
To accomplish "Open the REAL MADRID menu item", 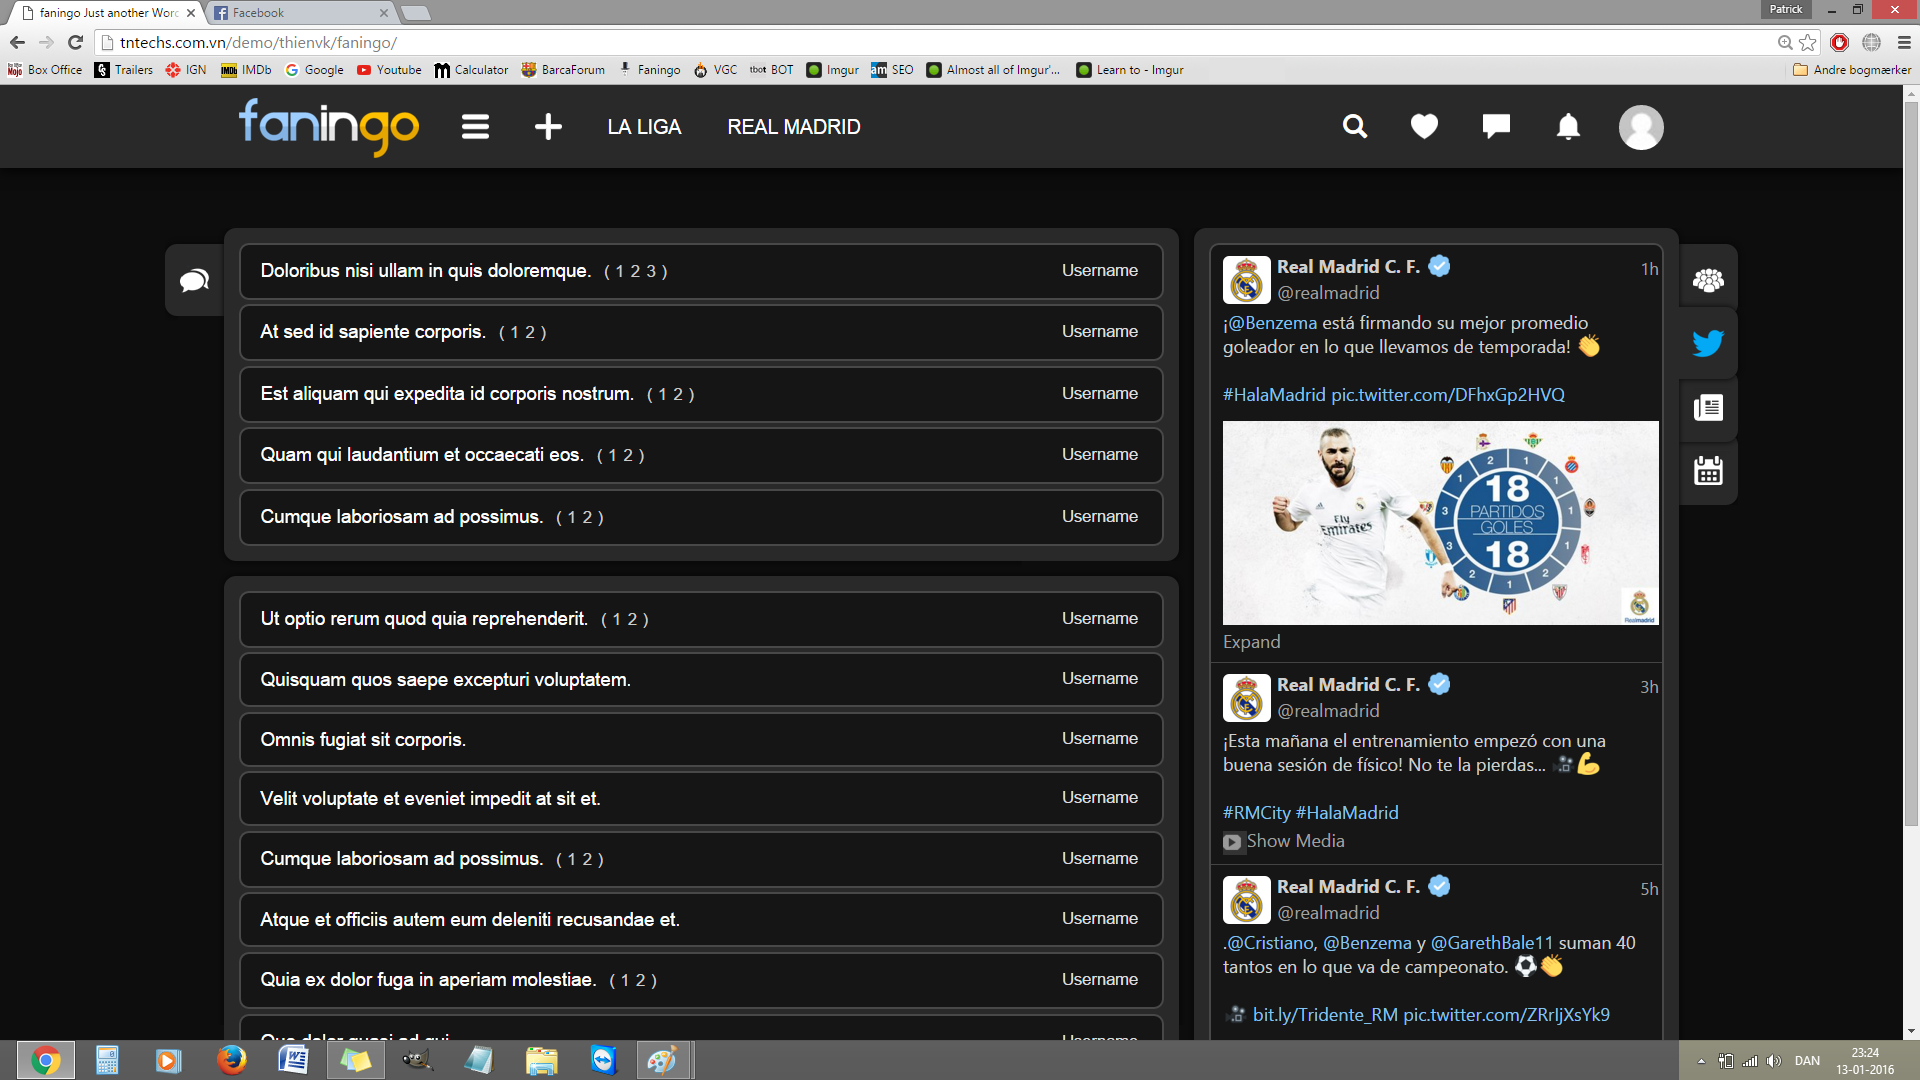I will coord(794,127).
